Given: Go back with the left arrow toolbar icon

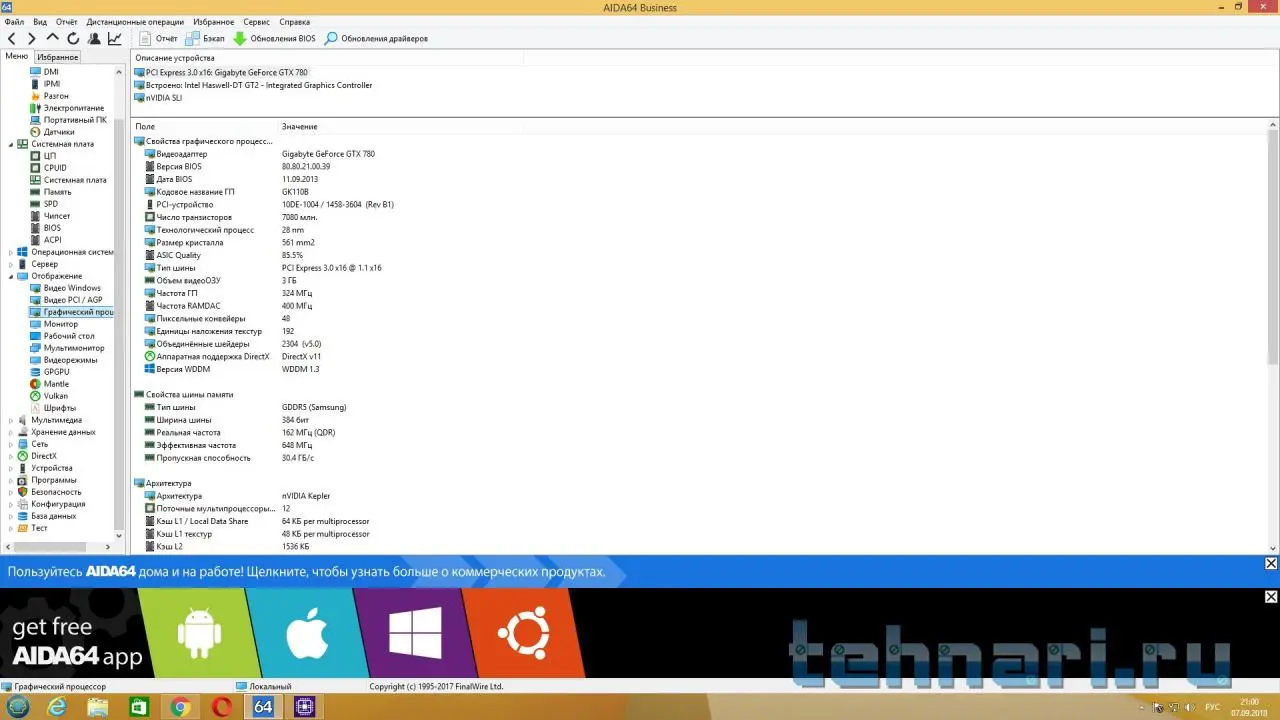Looking at the screenshot, I should pyautogui.click(x=12, y=39).
